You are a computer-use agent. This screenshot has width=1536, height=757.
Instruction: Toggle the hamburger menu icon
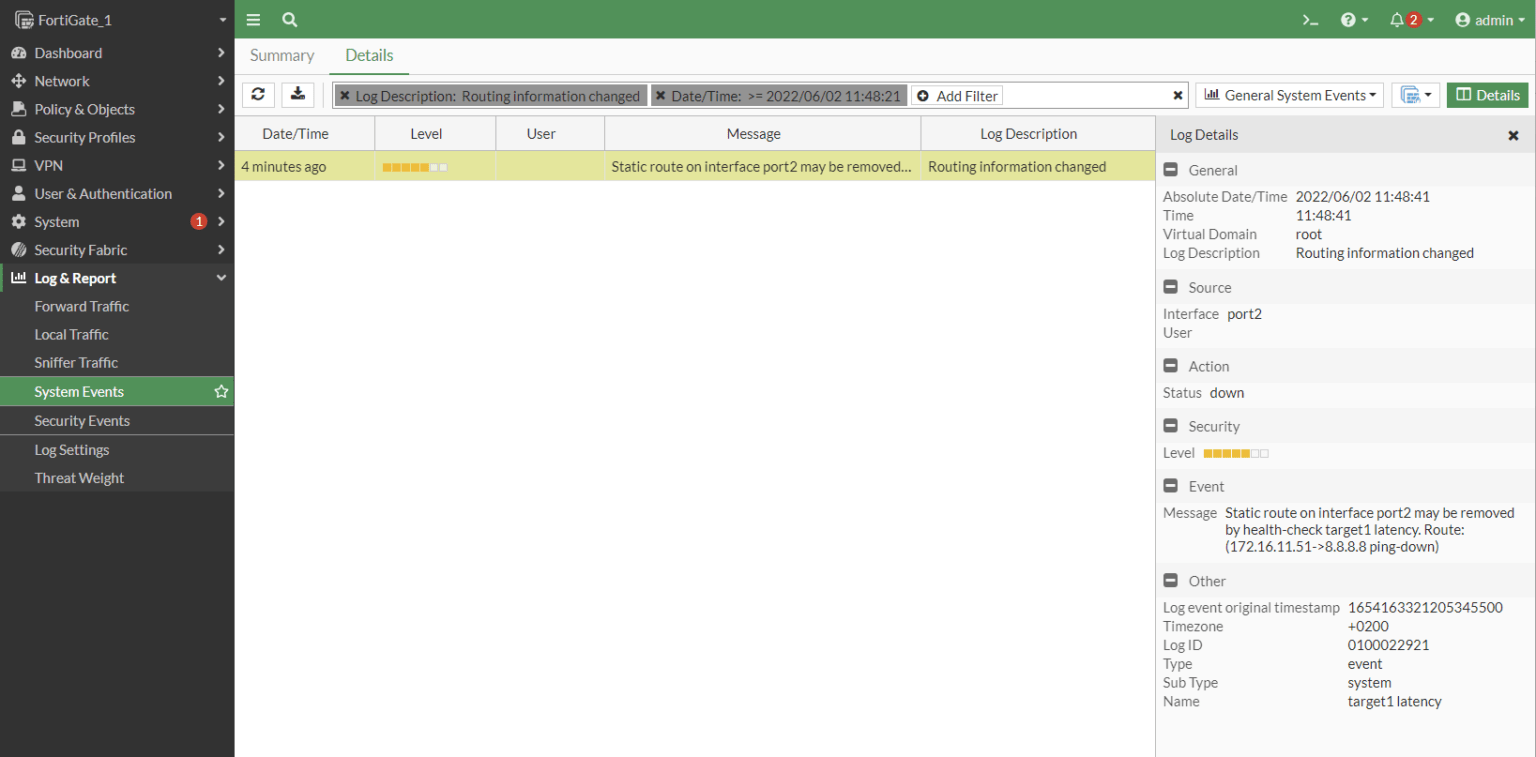254,20
